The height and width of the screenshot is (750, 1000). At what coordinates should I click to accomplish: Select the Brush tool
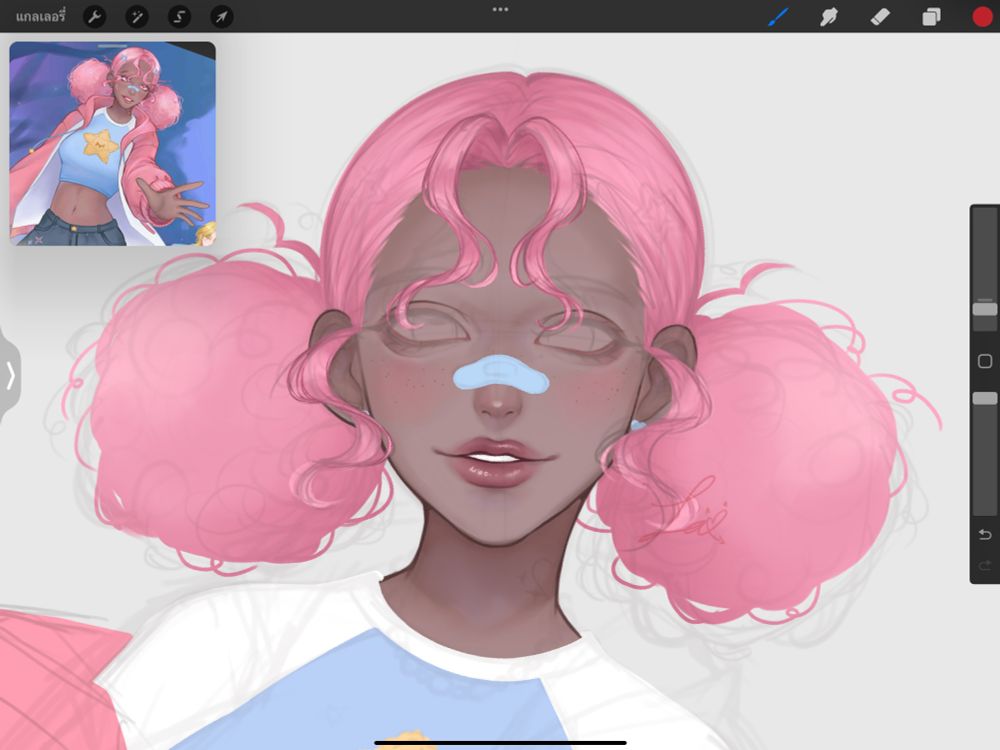(778, 17)
